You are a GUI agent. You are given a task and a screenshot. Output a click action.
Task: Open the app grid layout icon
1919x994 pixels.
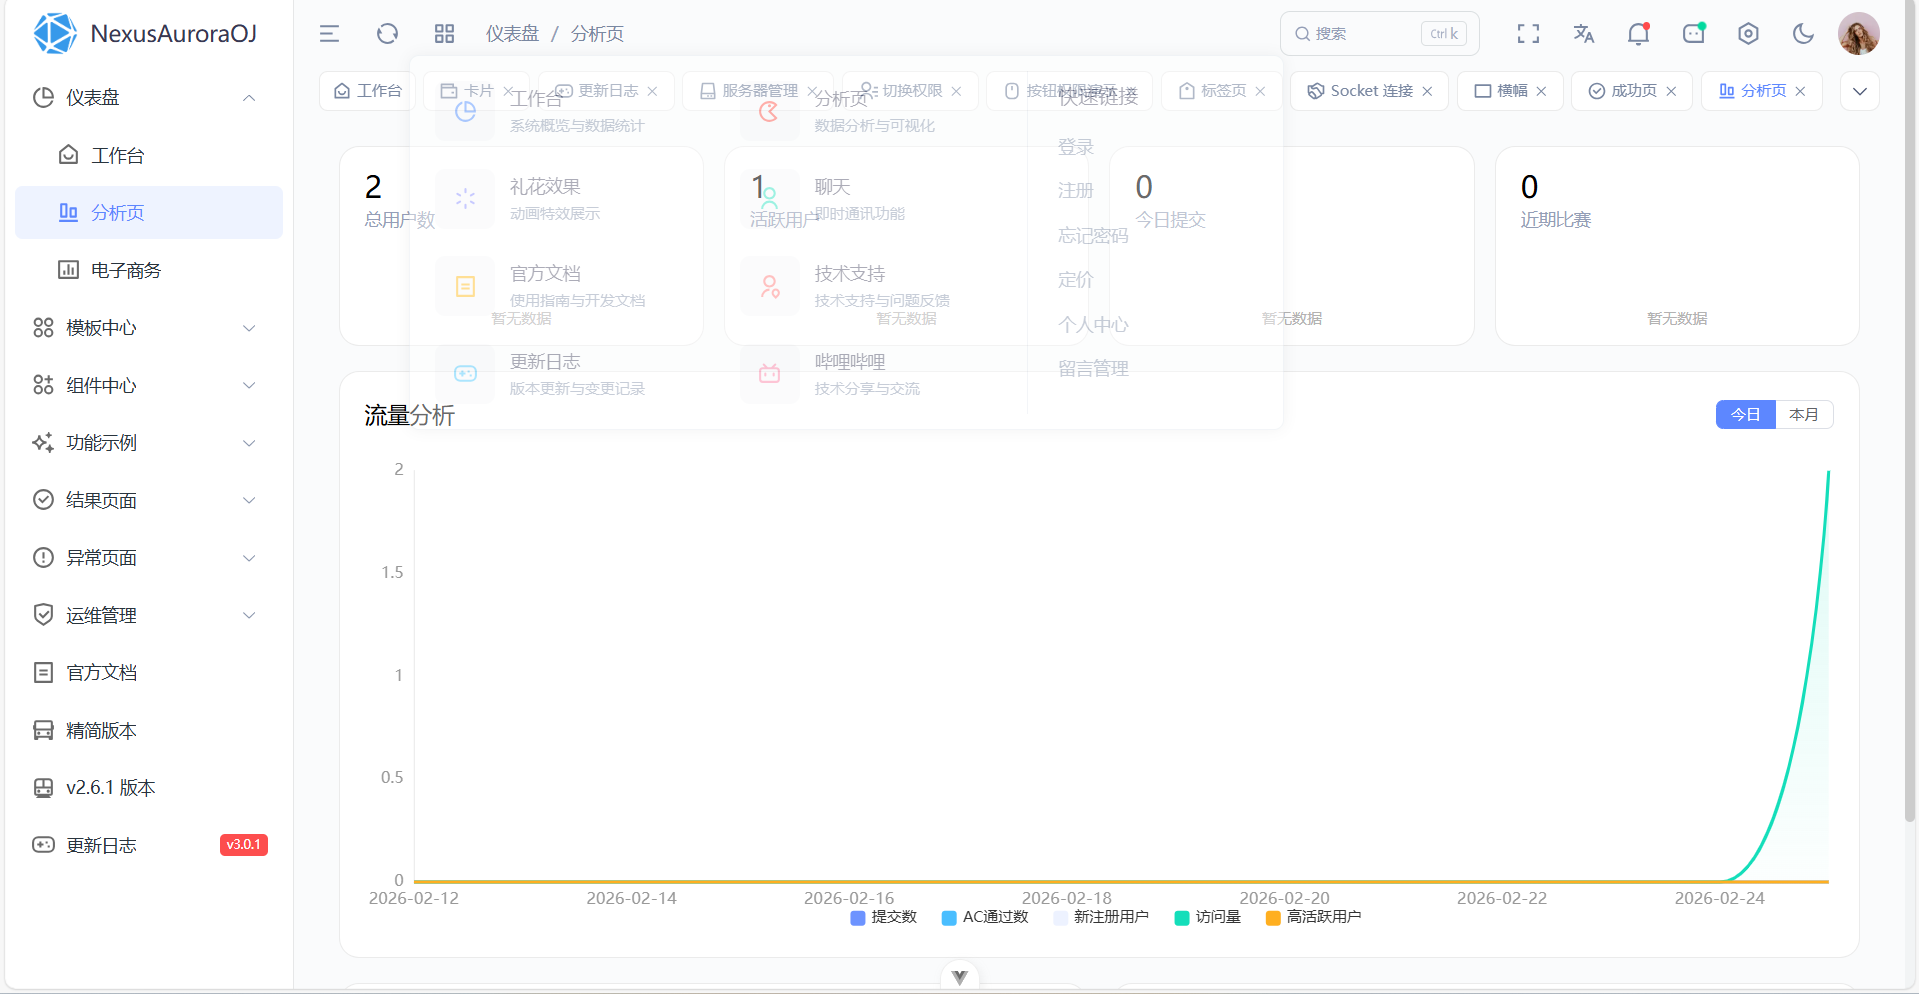444,33
